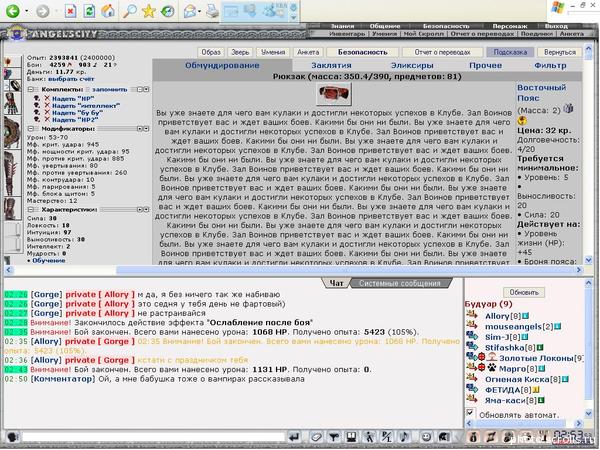Click the cube icon next to Масса: 2
This screenshot has height=450, width=600.
pyautogui.click(x=568, y=109)
